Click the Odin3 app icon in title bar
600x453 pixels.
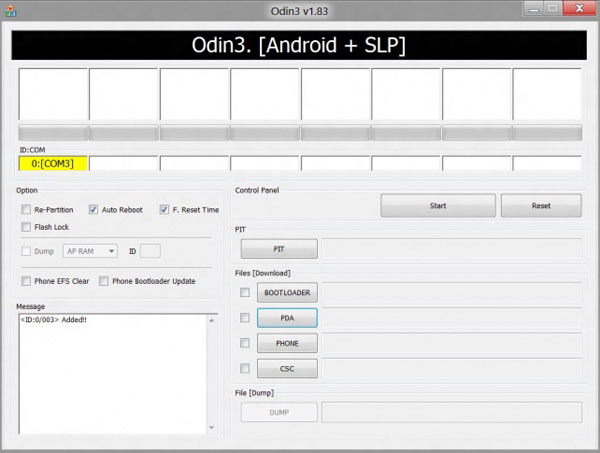(10, 11)
